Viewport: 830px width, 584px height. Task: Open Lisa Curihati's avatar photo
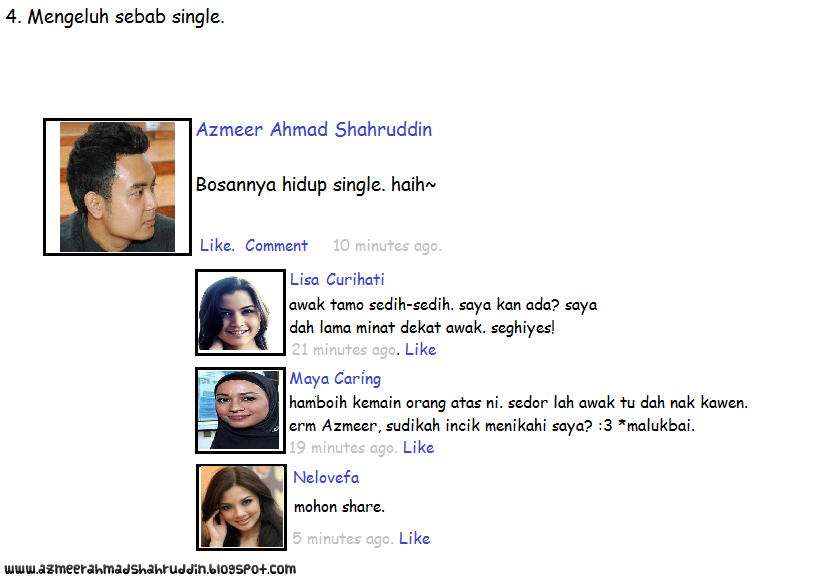click(240, 312)
